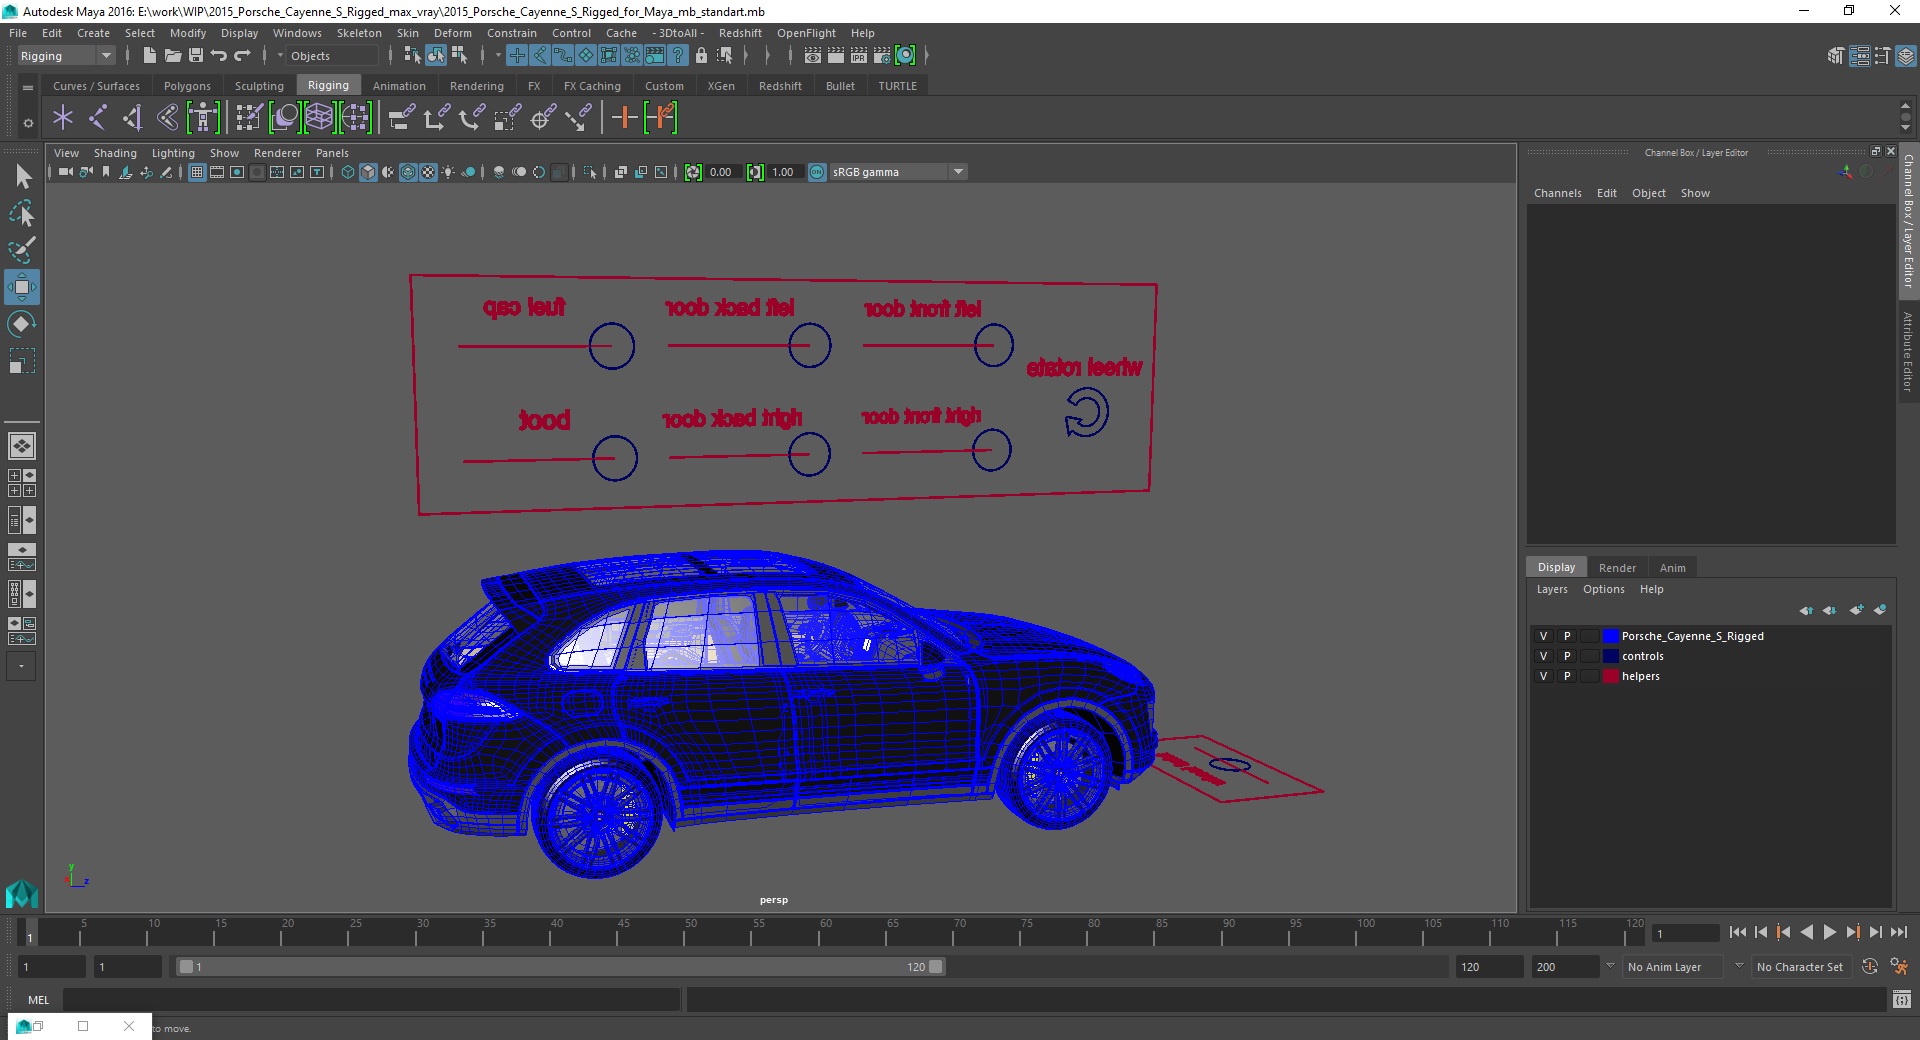This screenshot has width=1920, height=1040.
Task: Toggle playback P on helpers layer
Action: pyautogui.click(x=1567, y=676)
